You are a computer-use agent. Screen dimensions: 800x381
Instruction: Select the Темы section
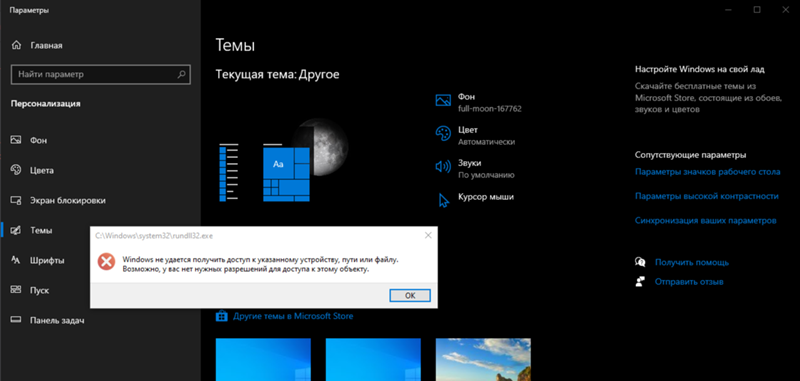(101, 230)
